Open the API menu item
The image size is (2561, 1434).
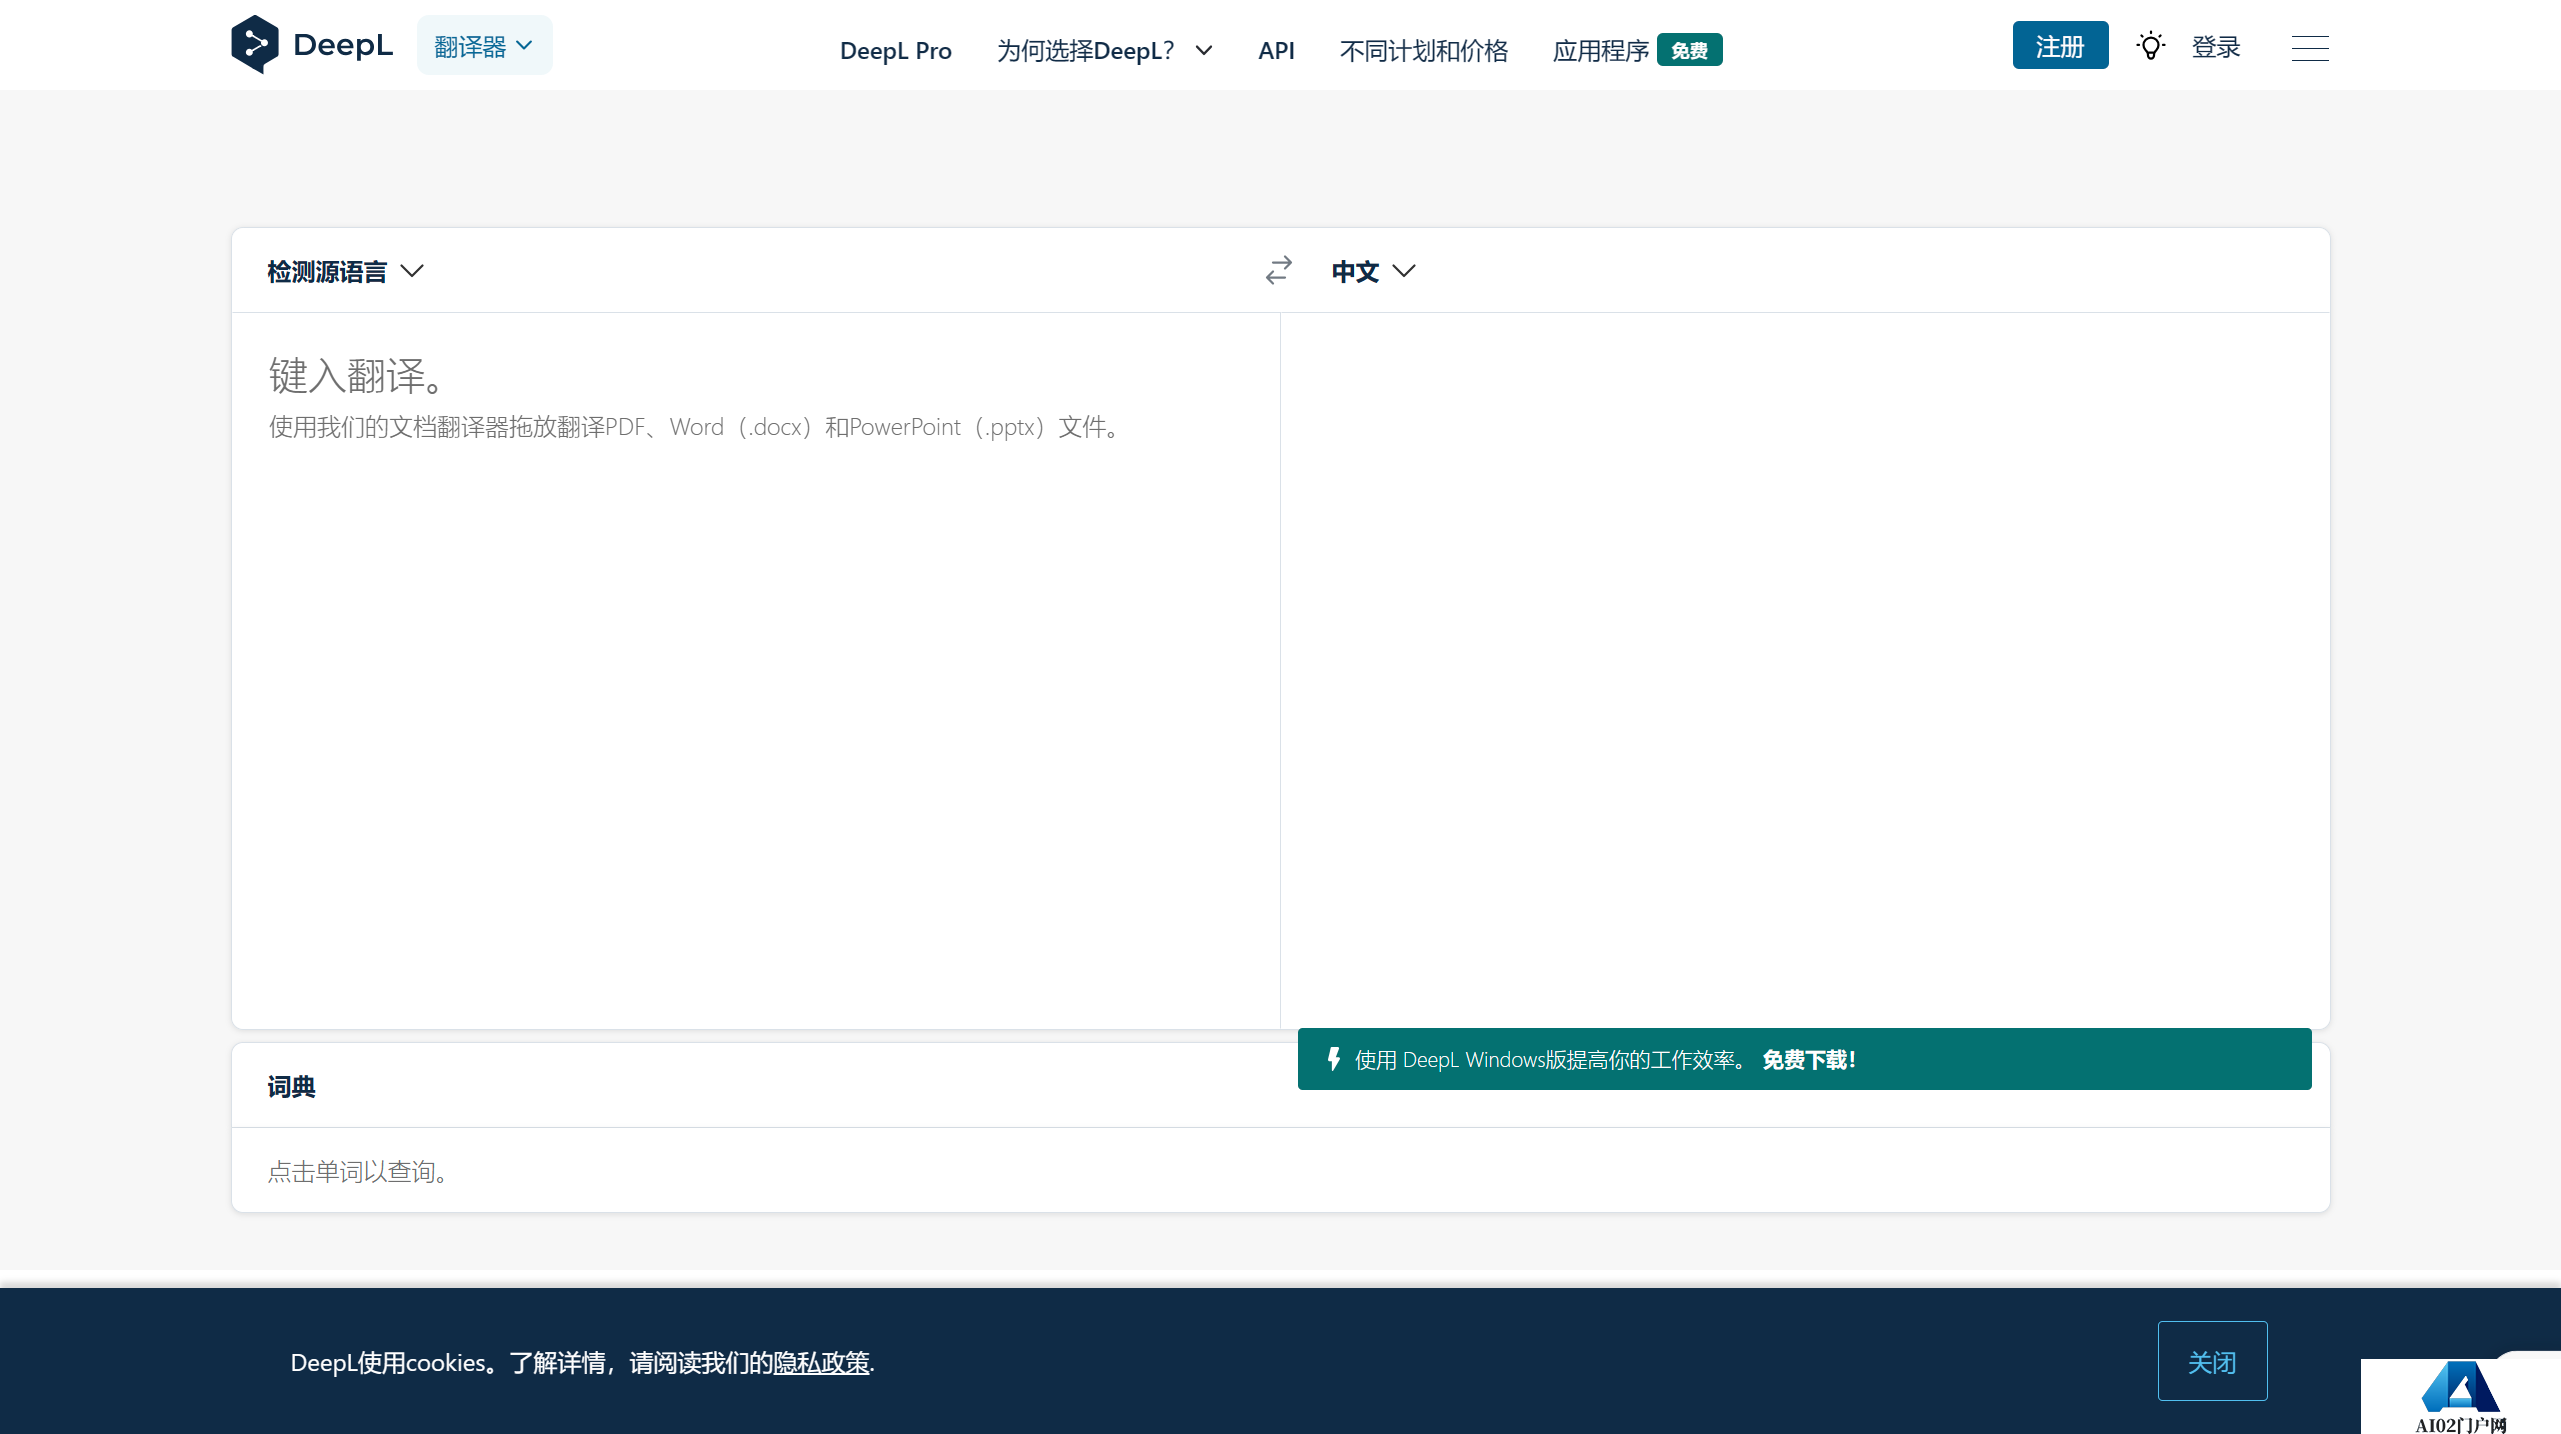tap(1276, 50)
